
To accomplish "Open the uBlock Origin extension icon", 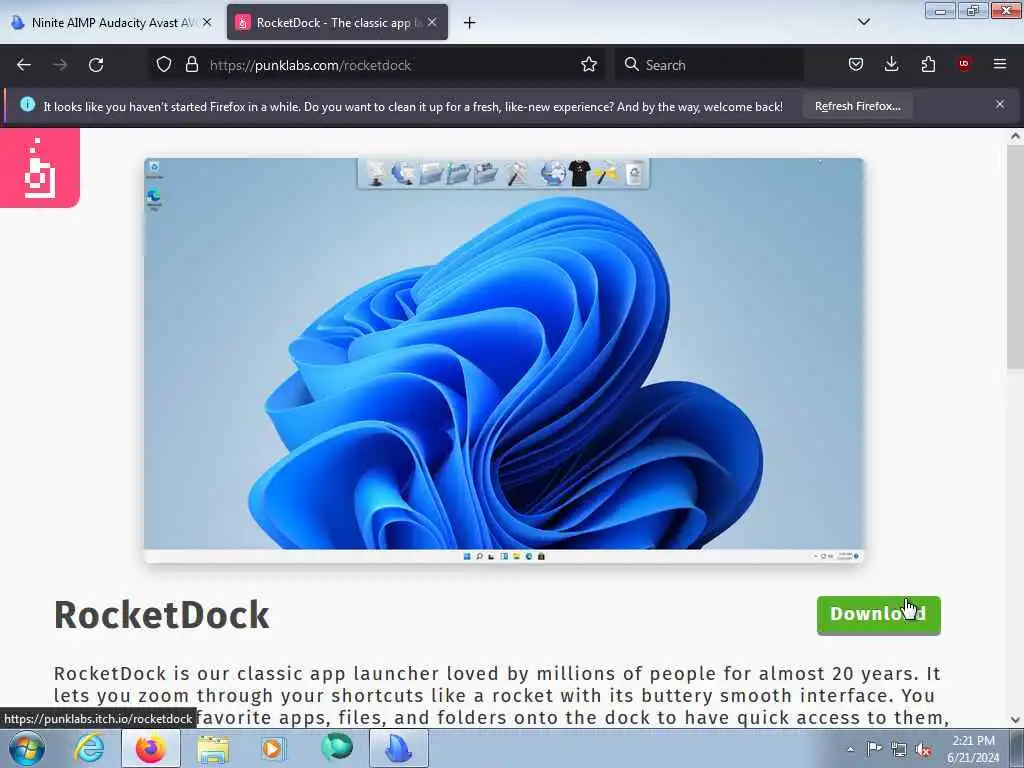I will [x=964, y=64].
